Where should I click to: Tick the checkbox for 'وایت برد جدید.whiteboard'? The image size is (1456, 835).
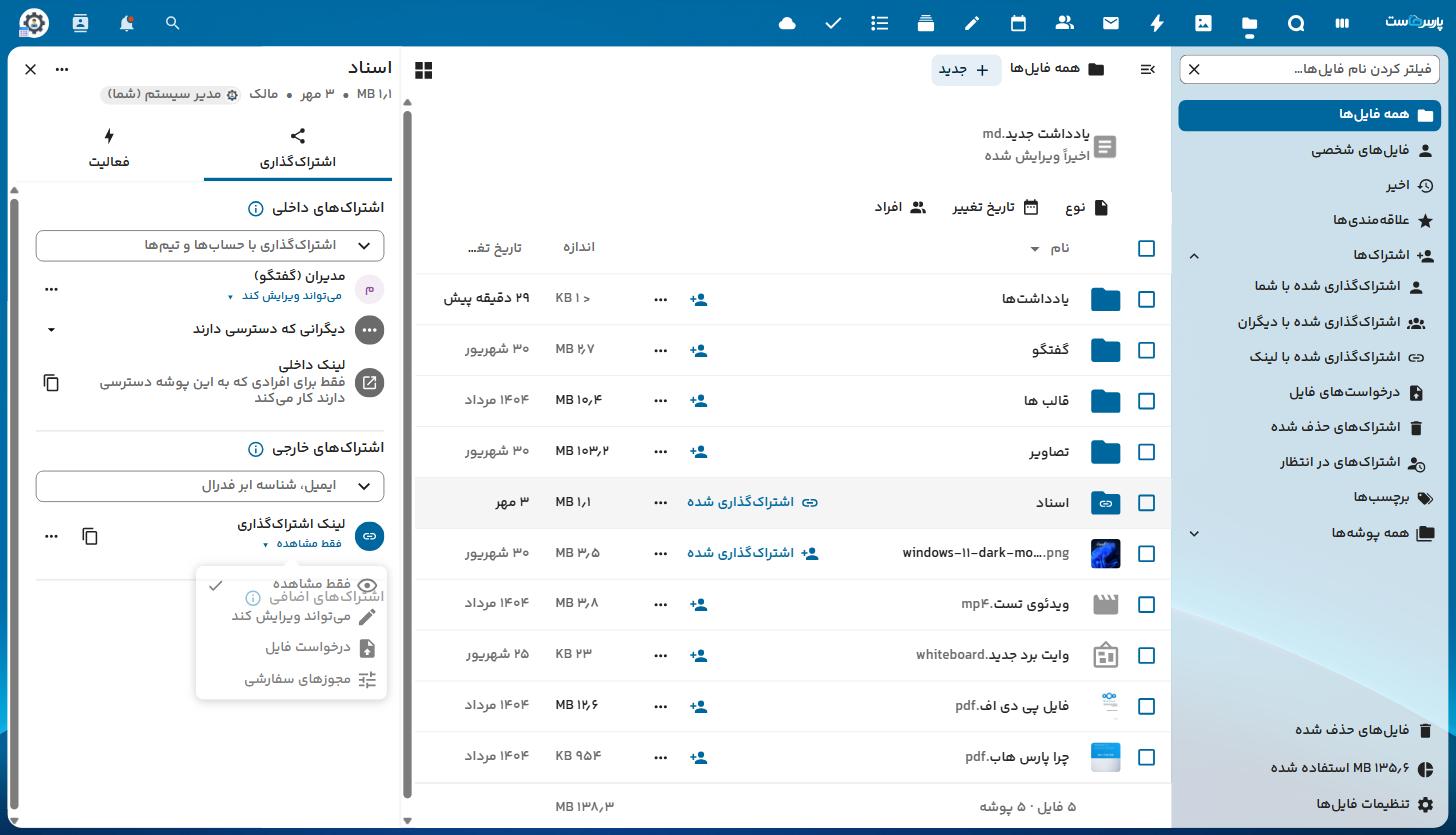click(x=1146, y=655)
